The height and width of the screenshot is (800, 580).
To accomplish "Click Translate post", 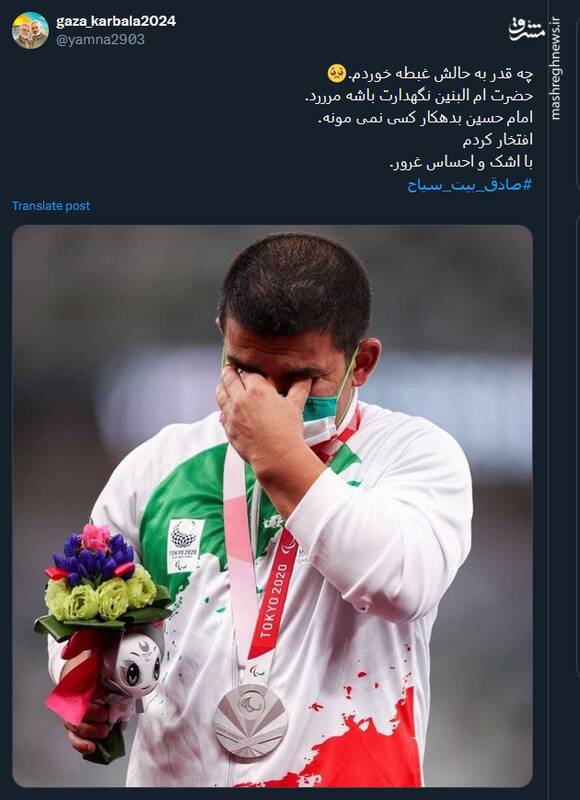I will [x=51, y=206].
